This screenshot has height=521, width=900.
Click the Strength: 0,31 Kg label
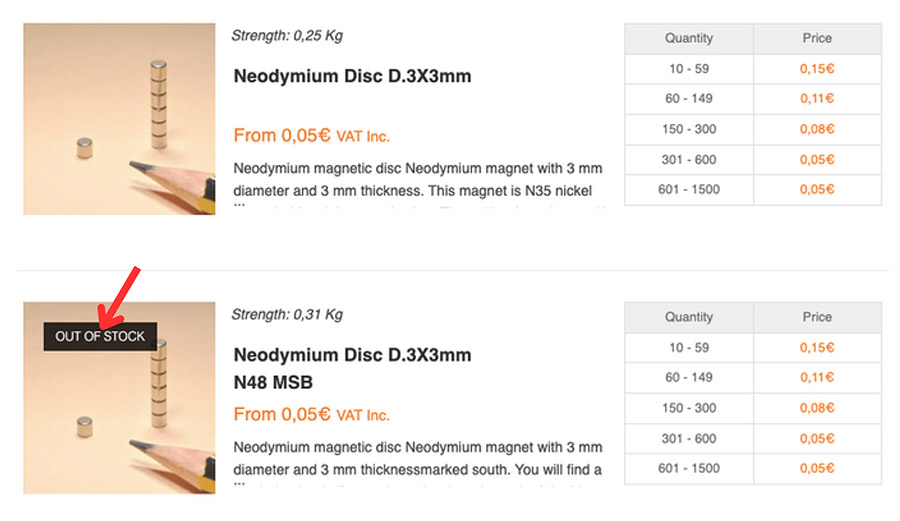point(287,314)
